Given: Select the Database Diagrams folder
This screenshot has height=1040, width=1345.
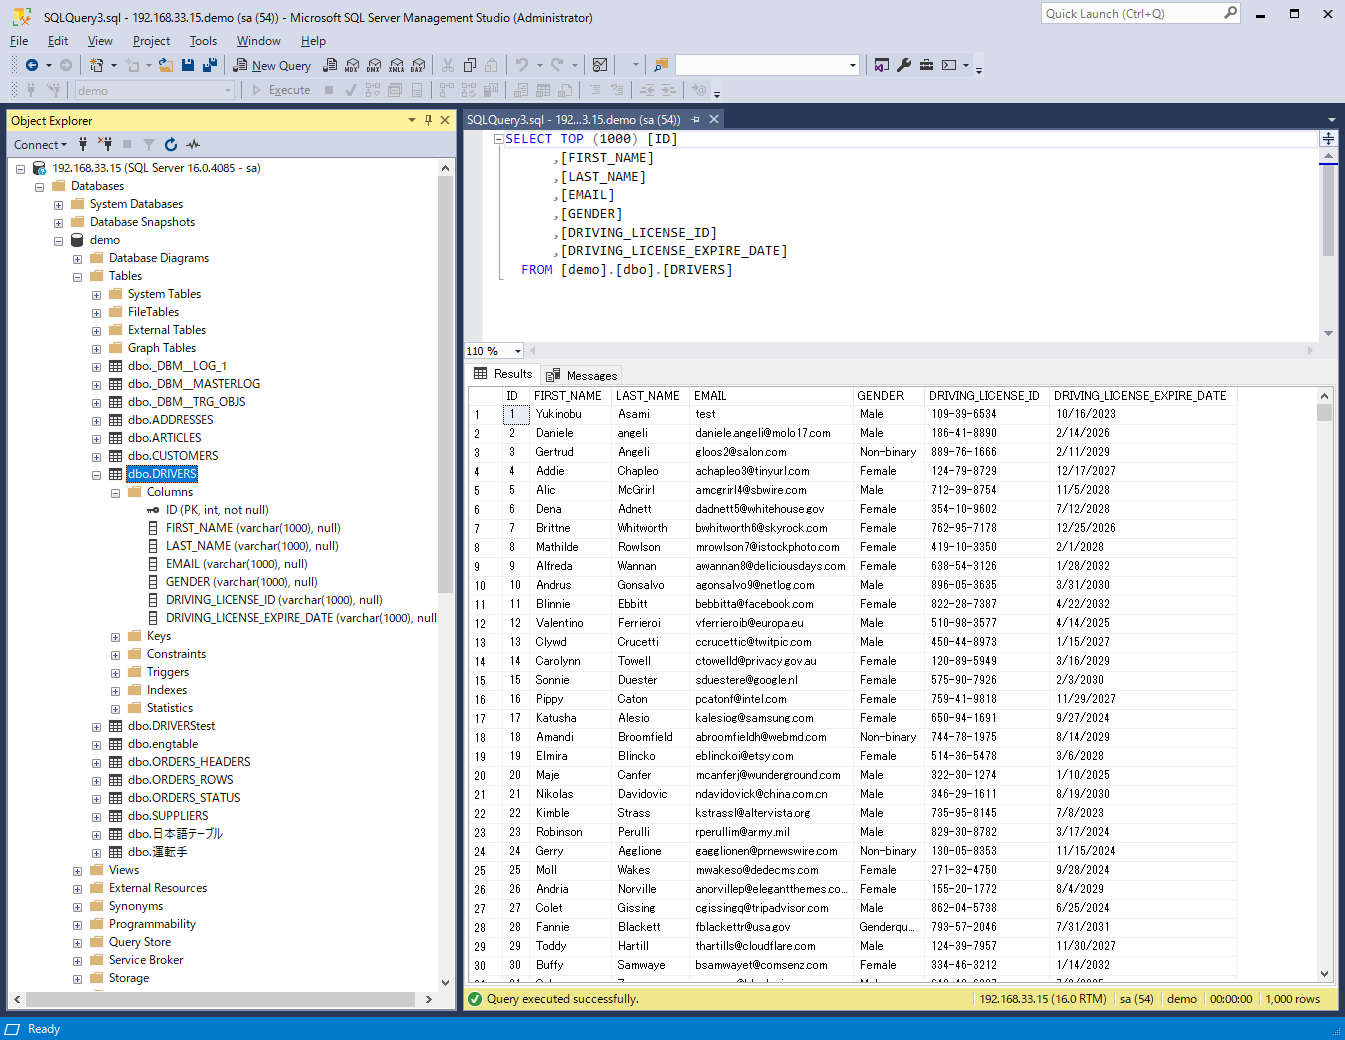Looking at the screenshot, I should 159,258.
